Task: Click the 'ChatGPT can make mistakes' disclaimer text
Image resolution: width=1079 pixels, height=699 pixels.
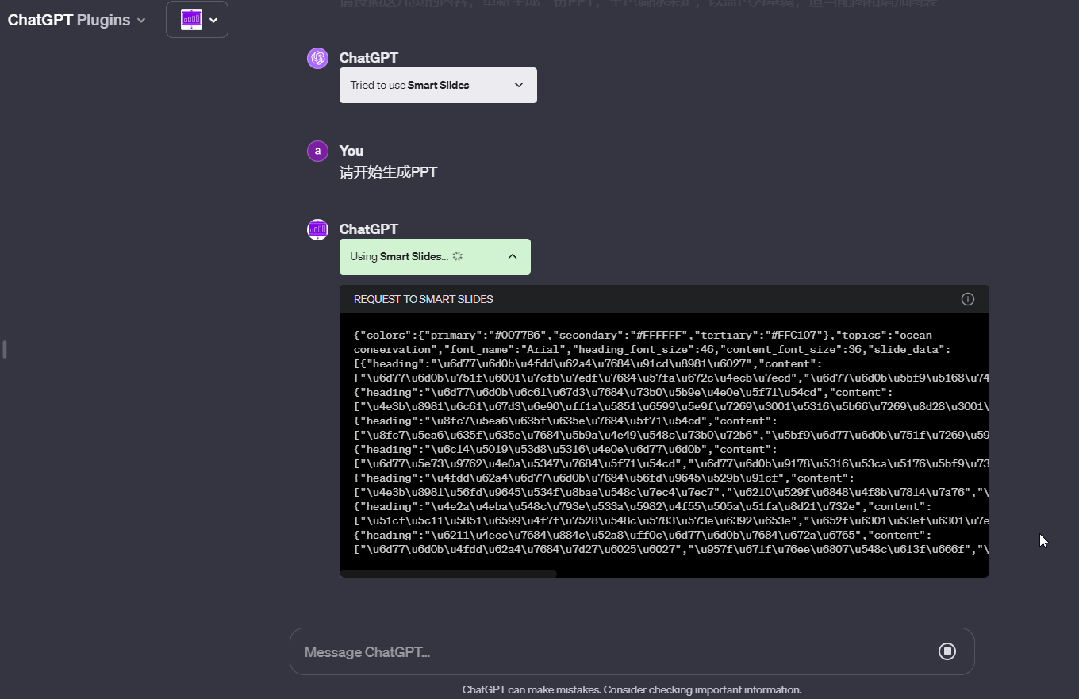Action: coord(632,689)
